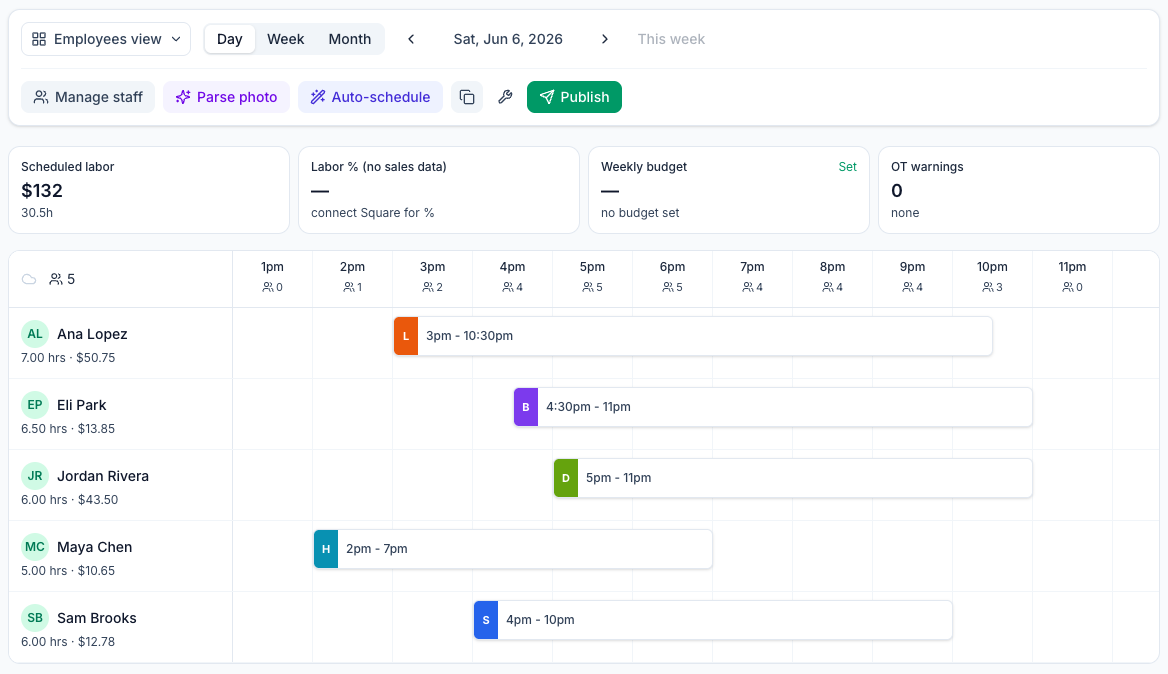Click the cloud icon beside staff count
The height and width of the screenshot is (674, 1168).
pyautogui.click(x=29, y=279)
